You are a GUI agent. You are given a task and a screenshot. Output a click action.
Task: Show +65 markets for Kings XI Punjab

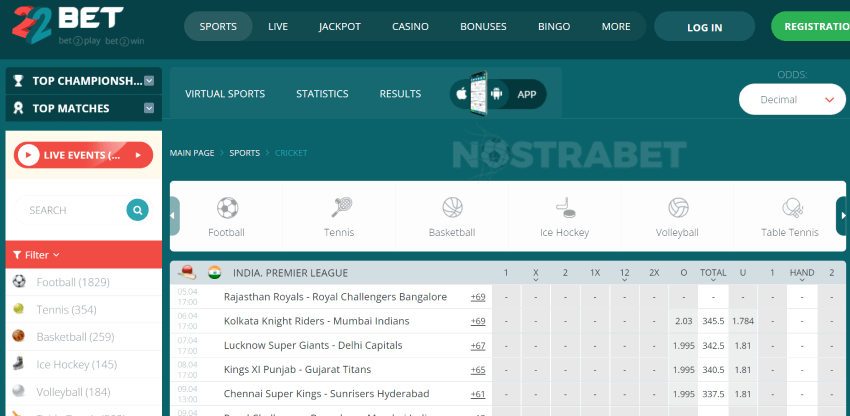[x=478, y=370]
